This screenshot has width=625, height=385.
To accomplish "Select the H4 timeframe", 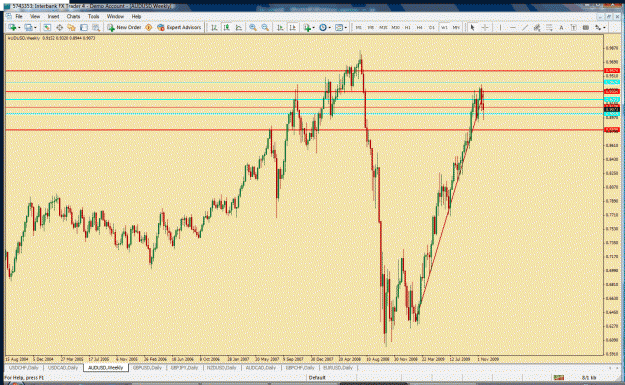I will [419, 28].
